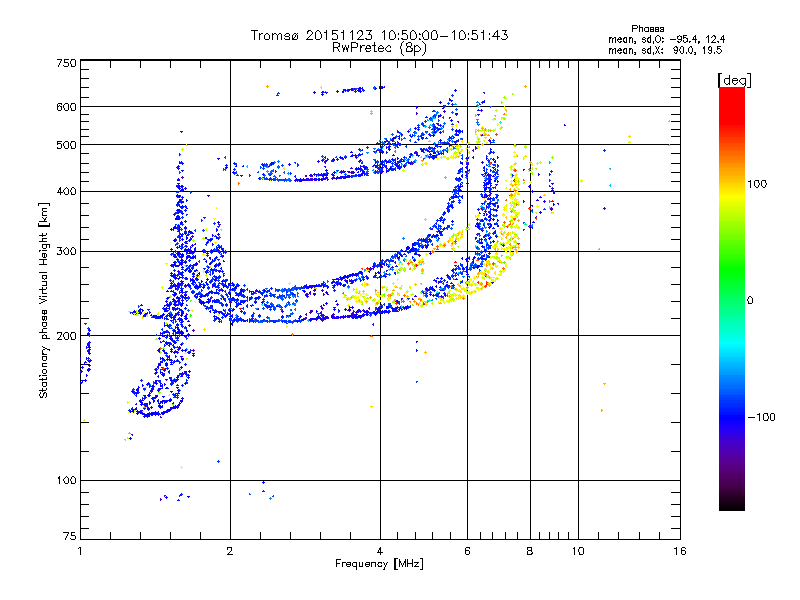800x600 pixels.
Task: Click the rainbow phase colorbar
Action: (732, 298)
